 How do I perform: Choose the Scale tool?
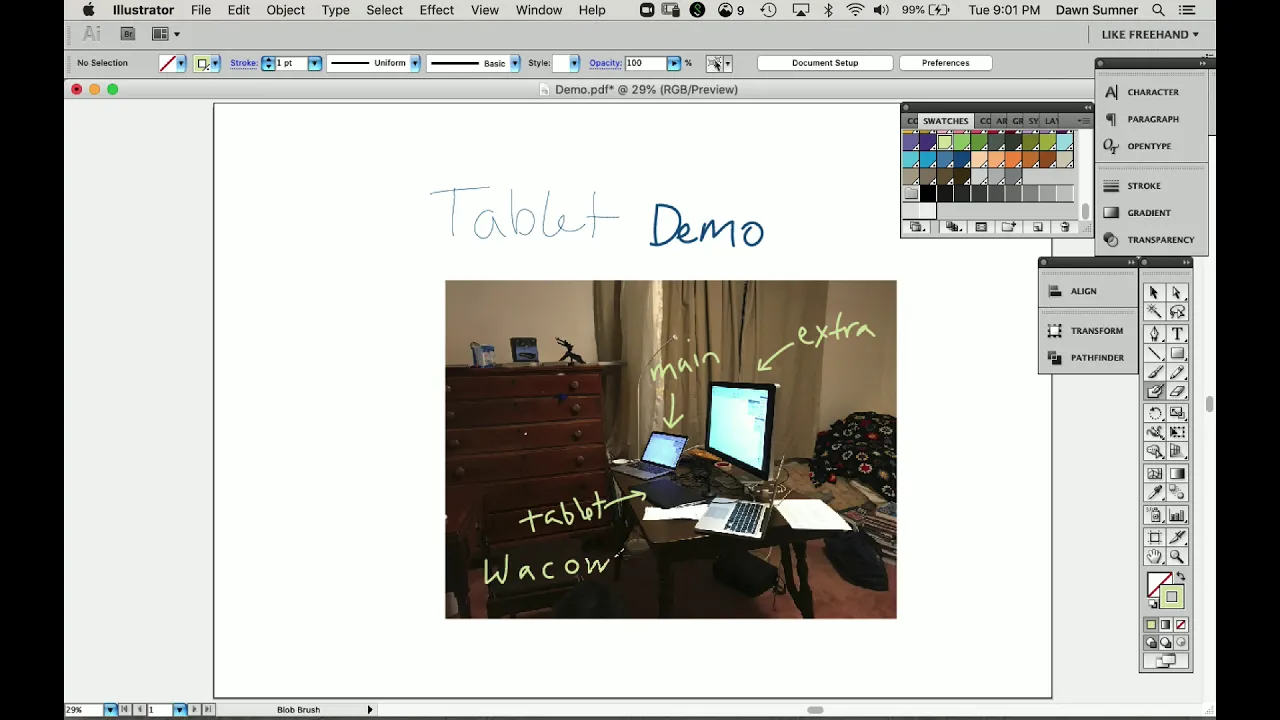click(x=1177, y=413)
